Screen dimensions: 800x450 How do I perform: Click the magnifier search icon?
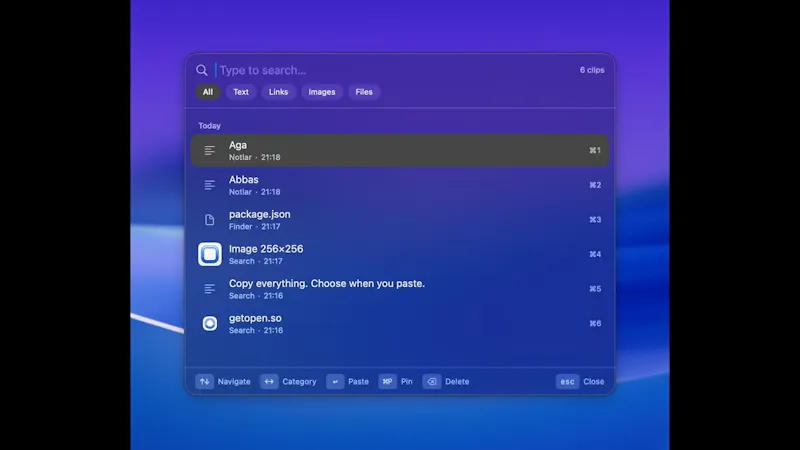click(x=202, y=70)
